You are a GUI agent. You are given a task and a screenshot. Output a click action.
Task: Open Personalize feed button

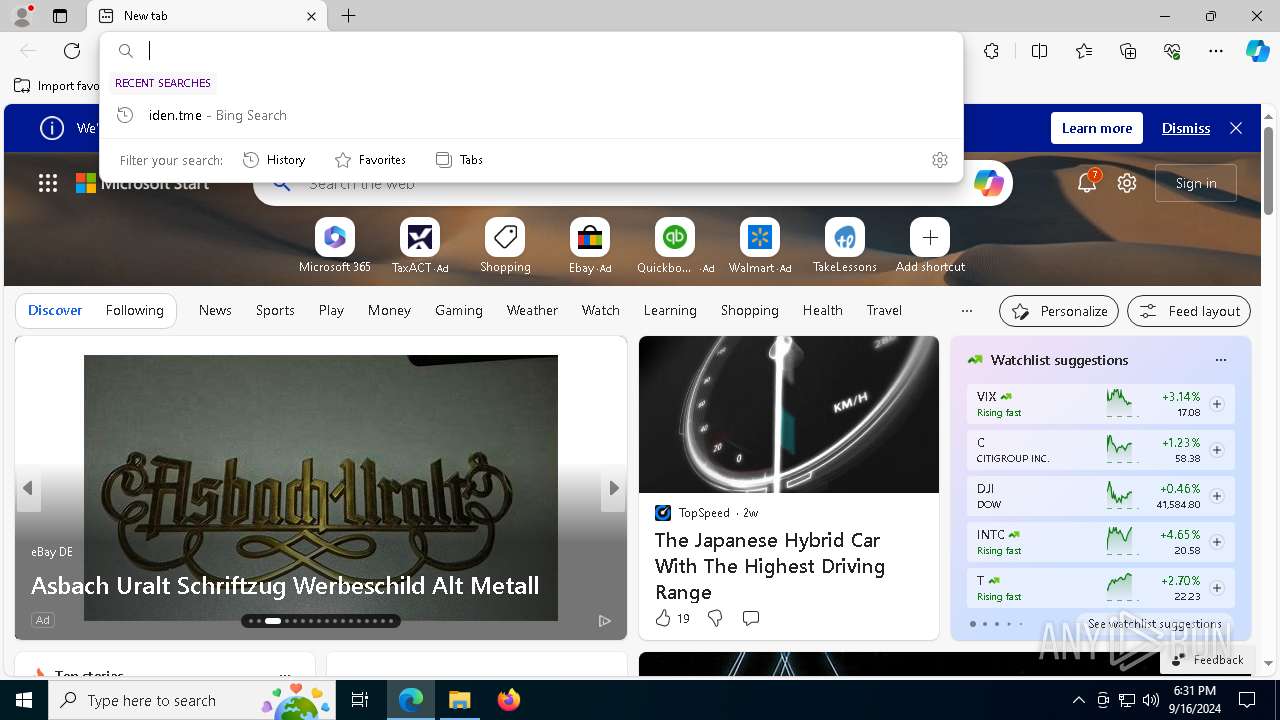coord(1059,311)
